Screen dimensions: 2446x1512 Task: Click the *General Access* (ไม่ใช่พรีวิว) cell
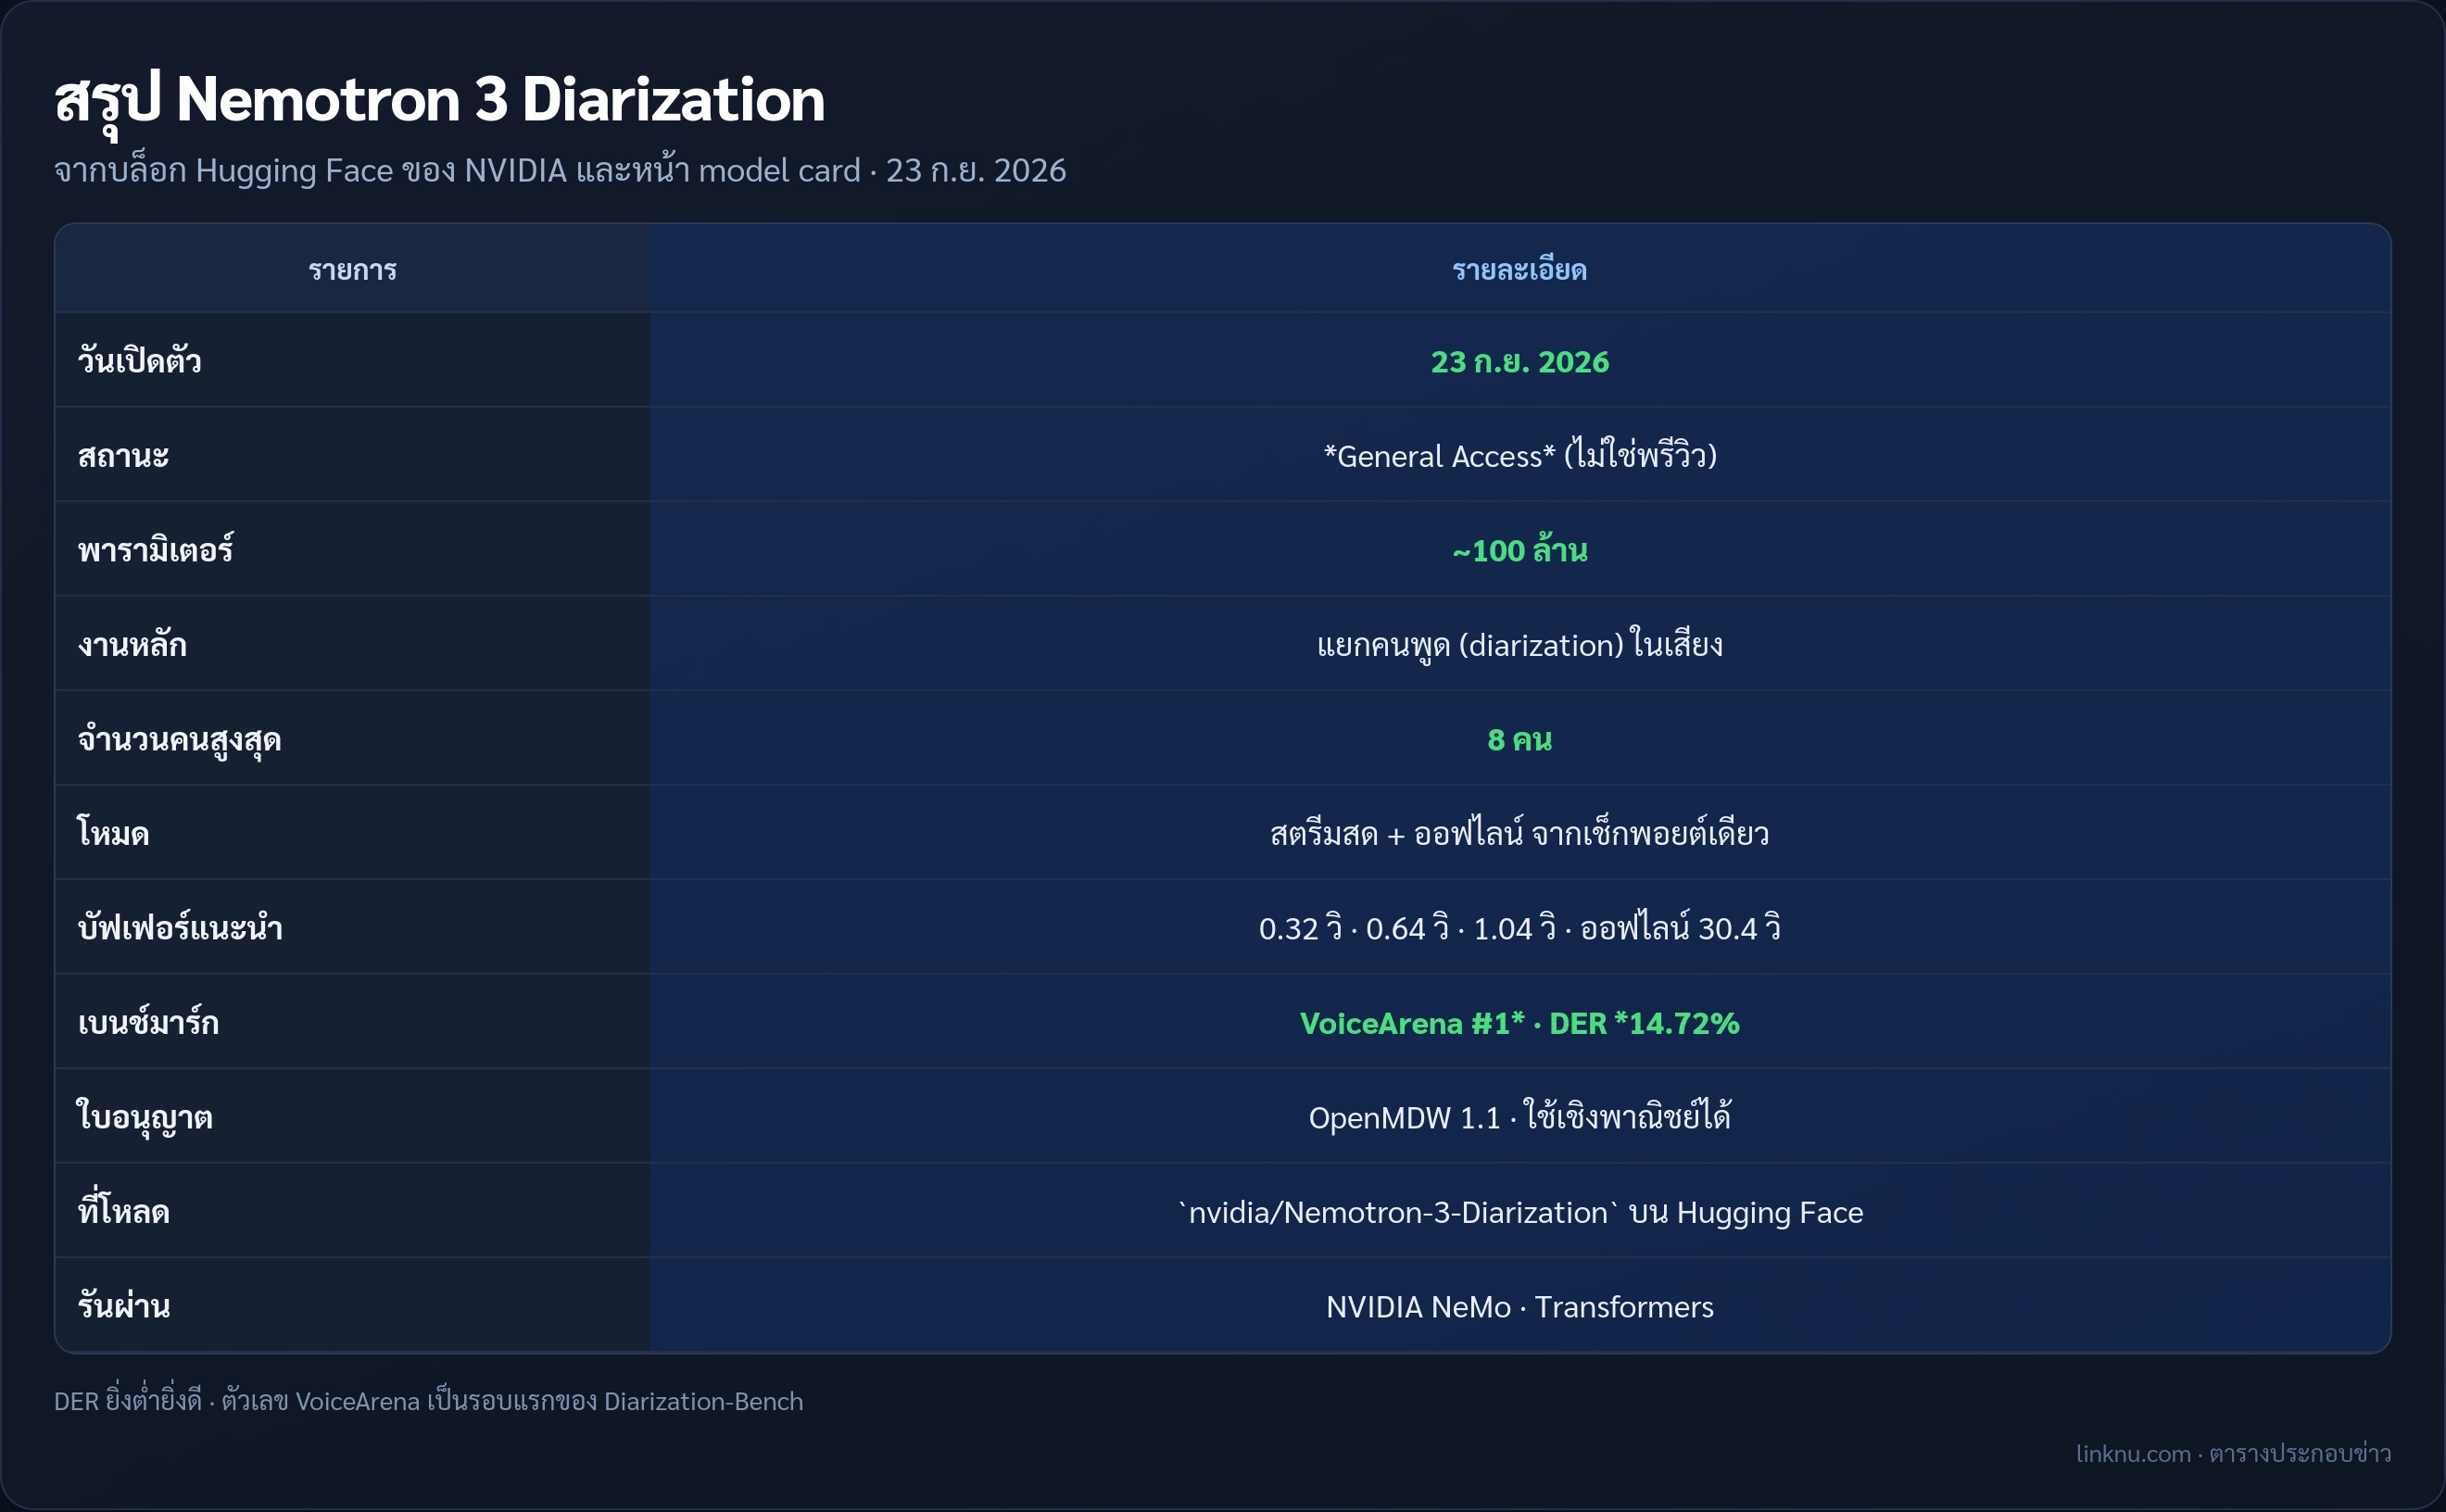1519,455
